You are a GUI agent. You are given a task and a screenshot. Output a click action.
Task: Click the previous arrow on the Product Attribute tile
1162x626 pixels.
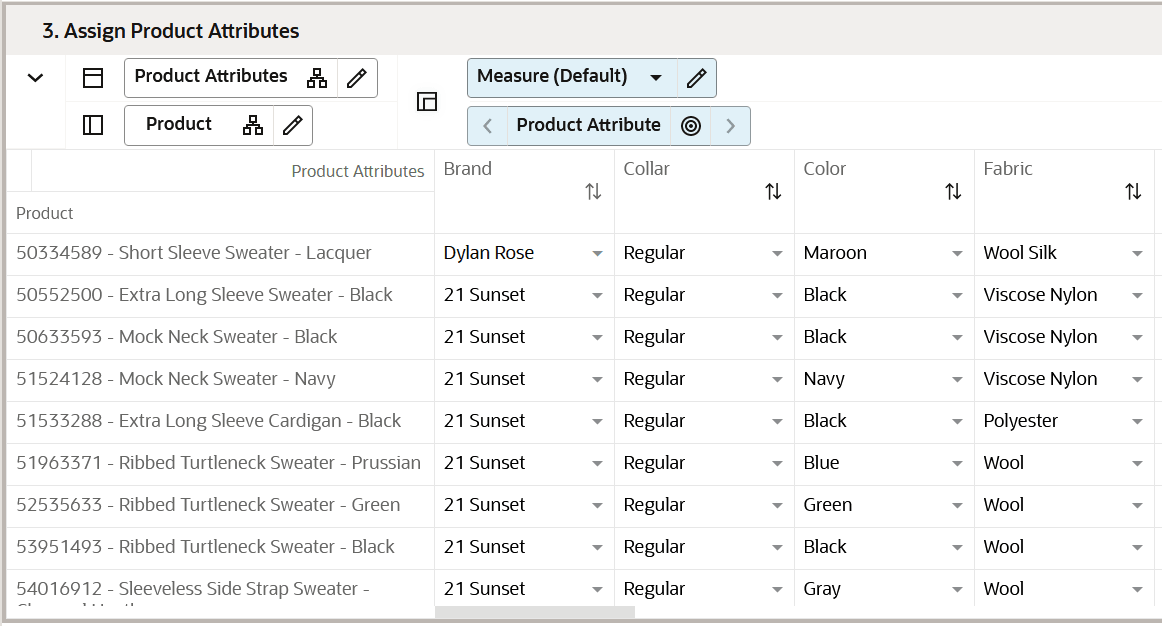[487, 125]
